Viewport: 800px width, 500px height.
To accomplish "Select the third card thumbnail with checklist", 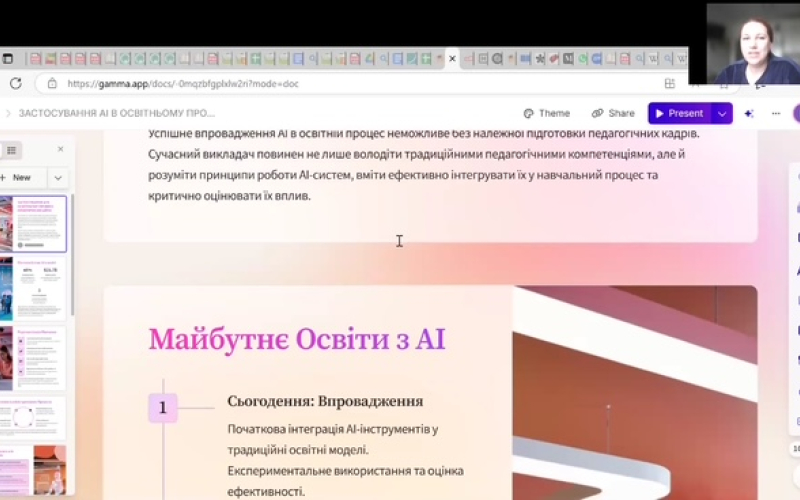I will pos(33,358).
